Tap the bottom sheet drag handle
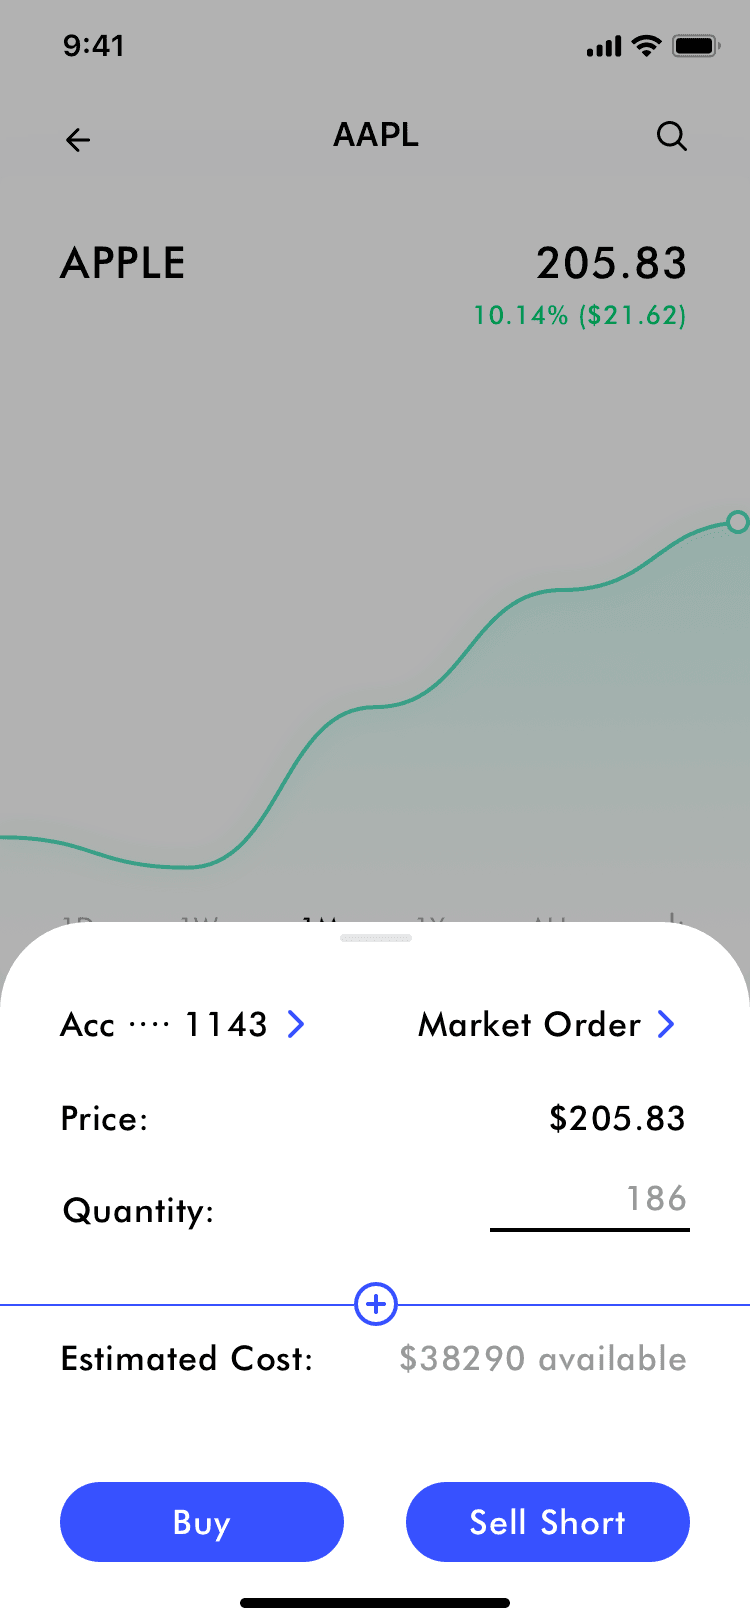The image size is (750, 1624). 376,938
